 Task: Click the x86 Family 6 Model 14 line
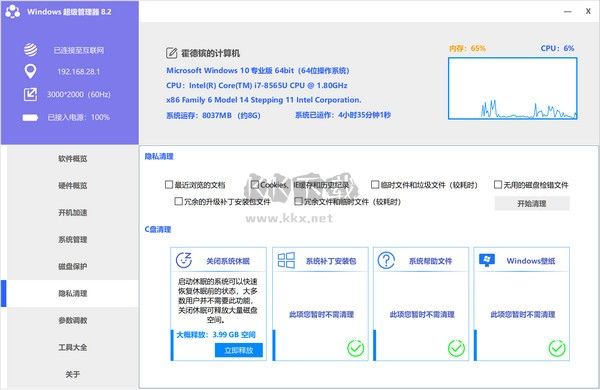coord(264,100)
